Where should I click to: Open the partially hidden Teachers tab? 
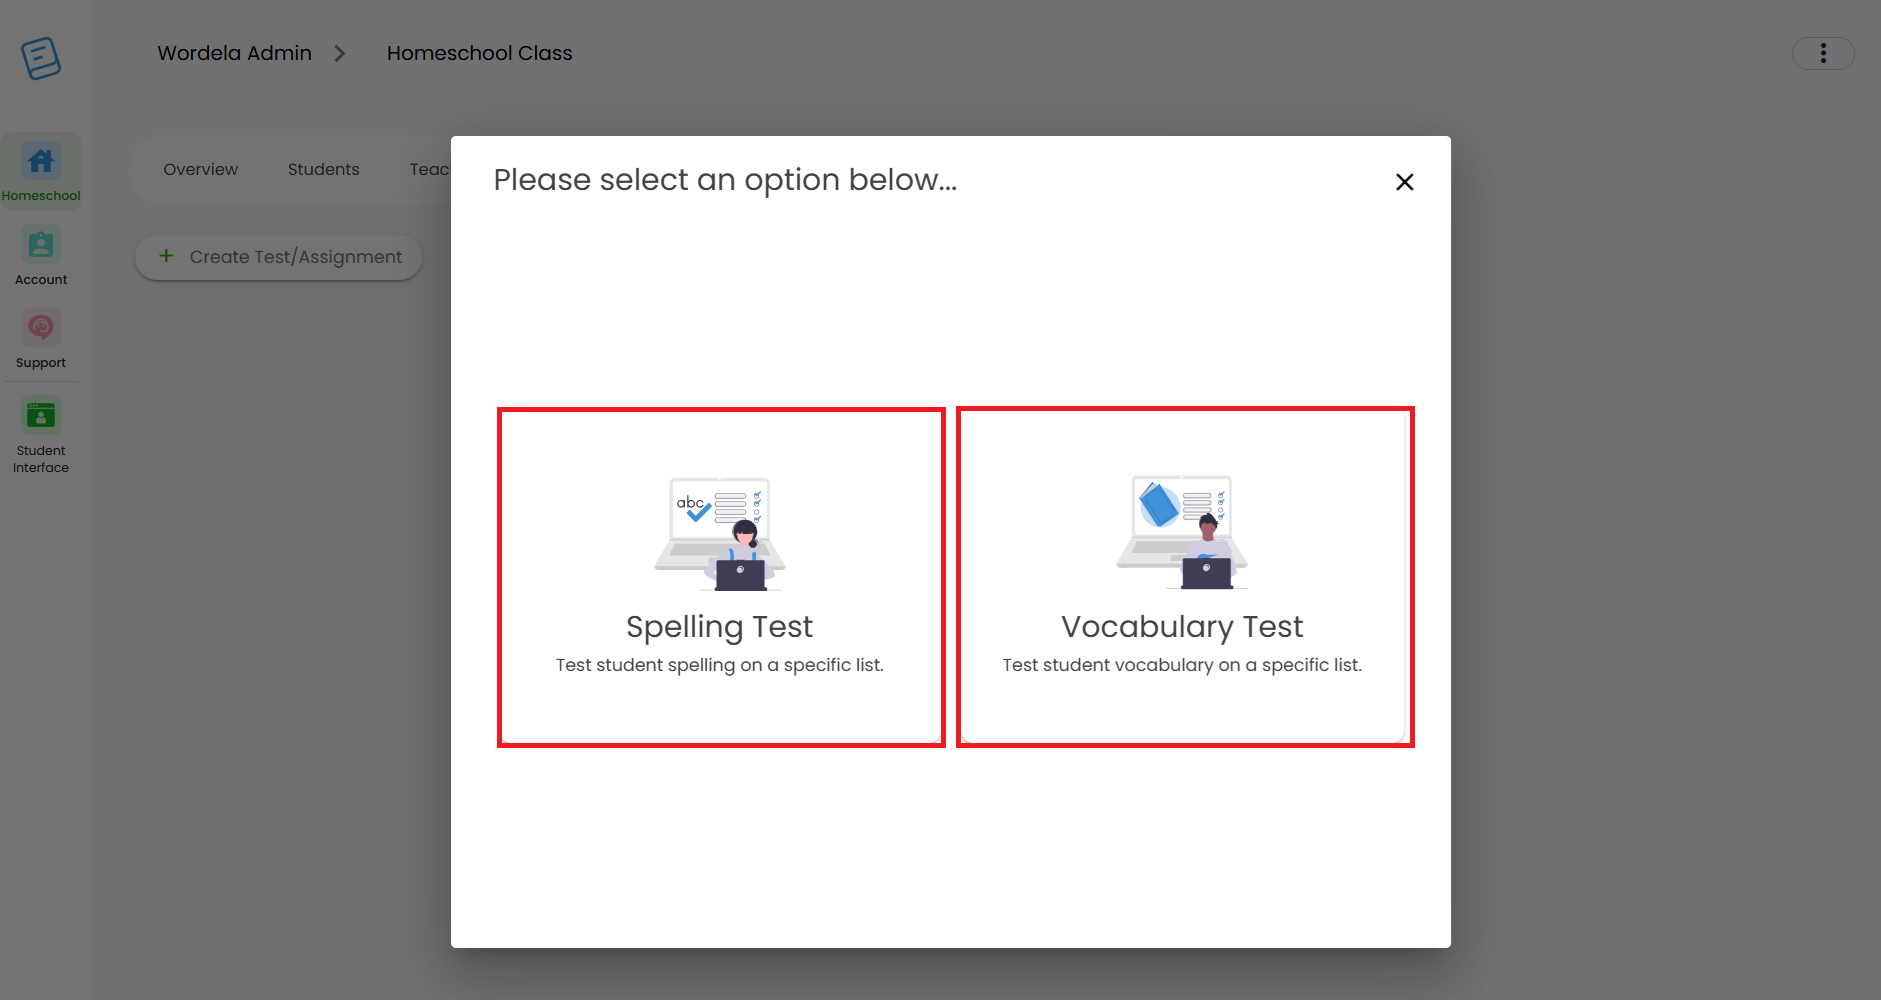(430, 170)
